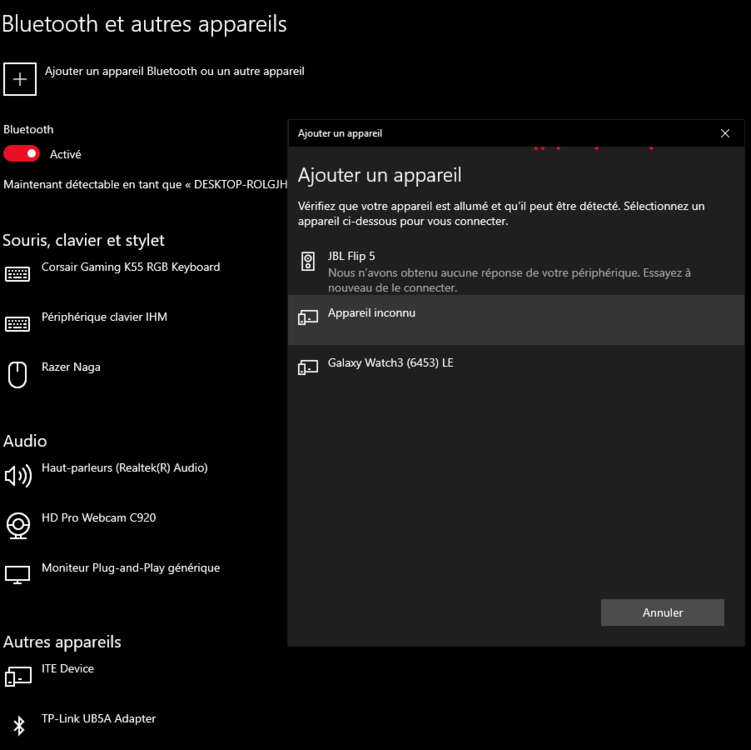
Task: Select the Périphérique clavier IHM keyboard icon
Action: point(17,324)
